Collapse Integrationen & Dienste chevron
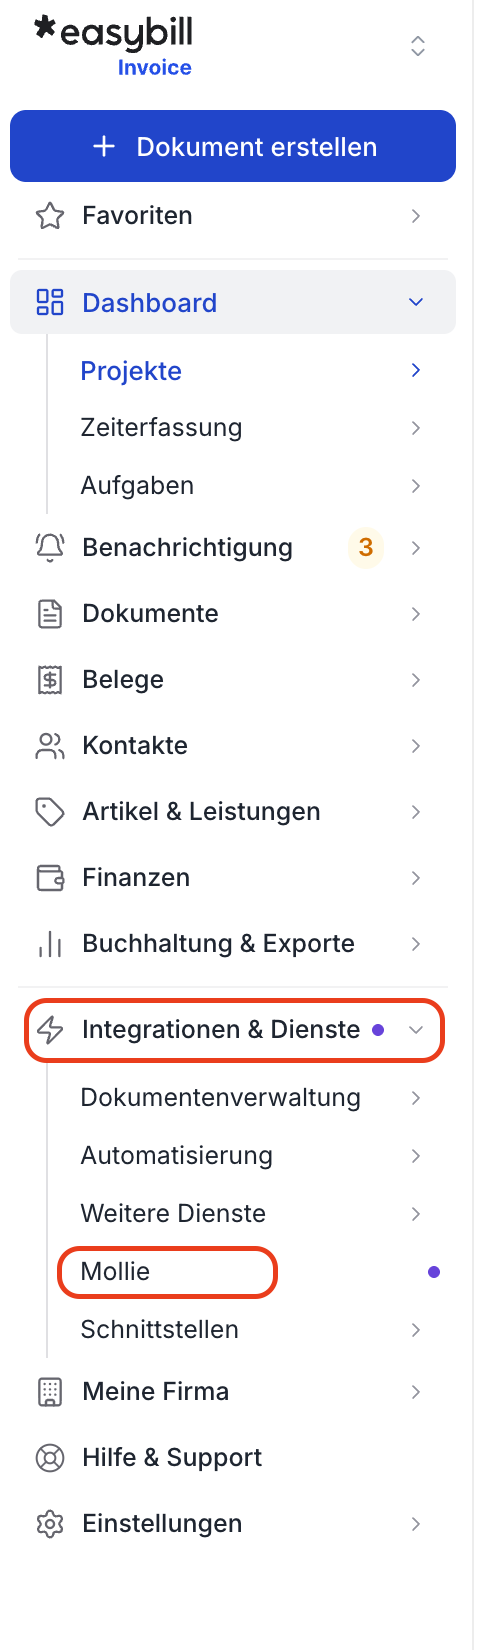The width and height of the screenshot is (478, 1650). (416, 1029)
